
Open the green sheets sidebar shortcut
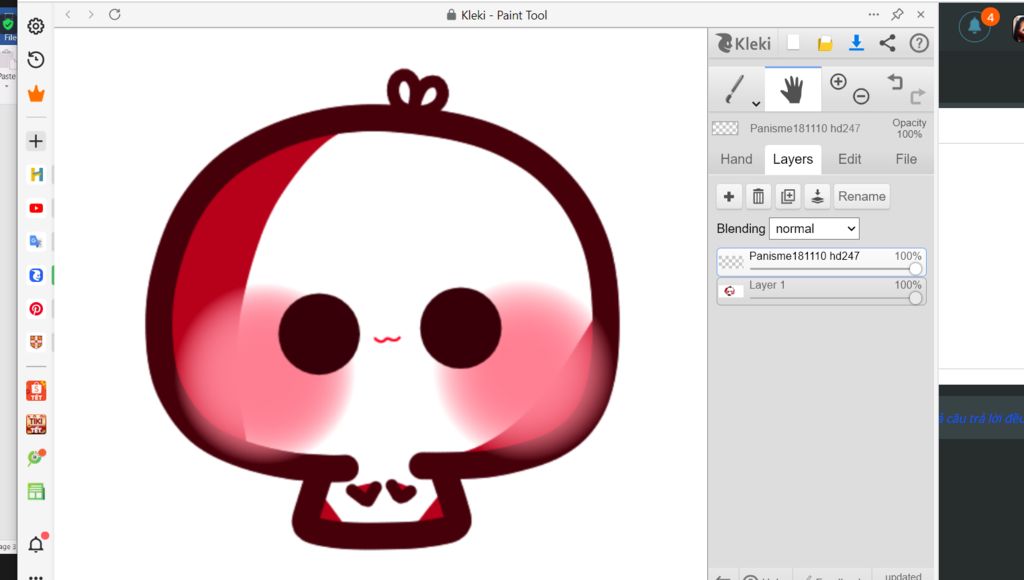[36, 492]
